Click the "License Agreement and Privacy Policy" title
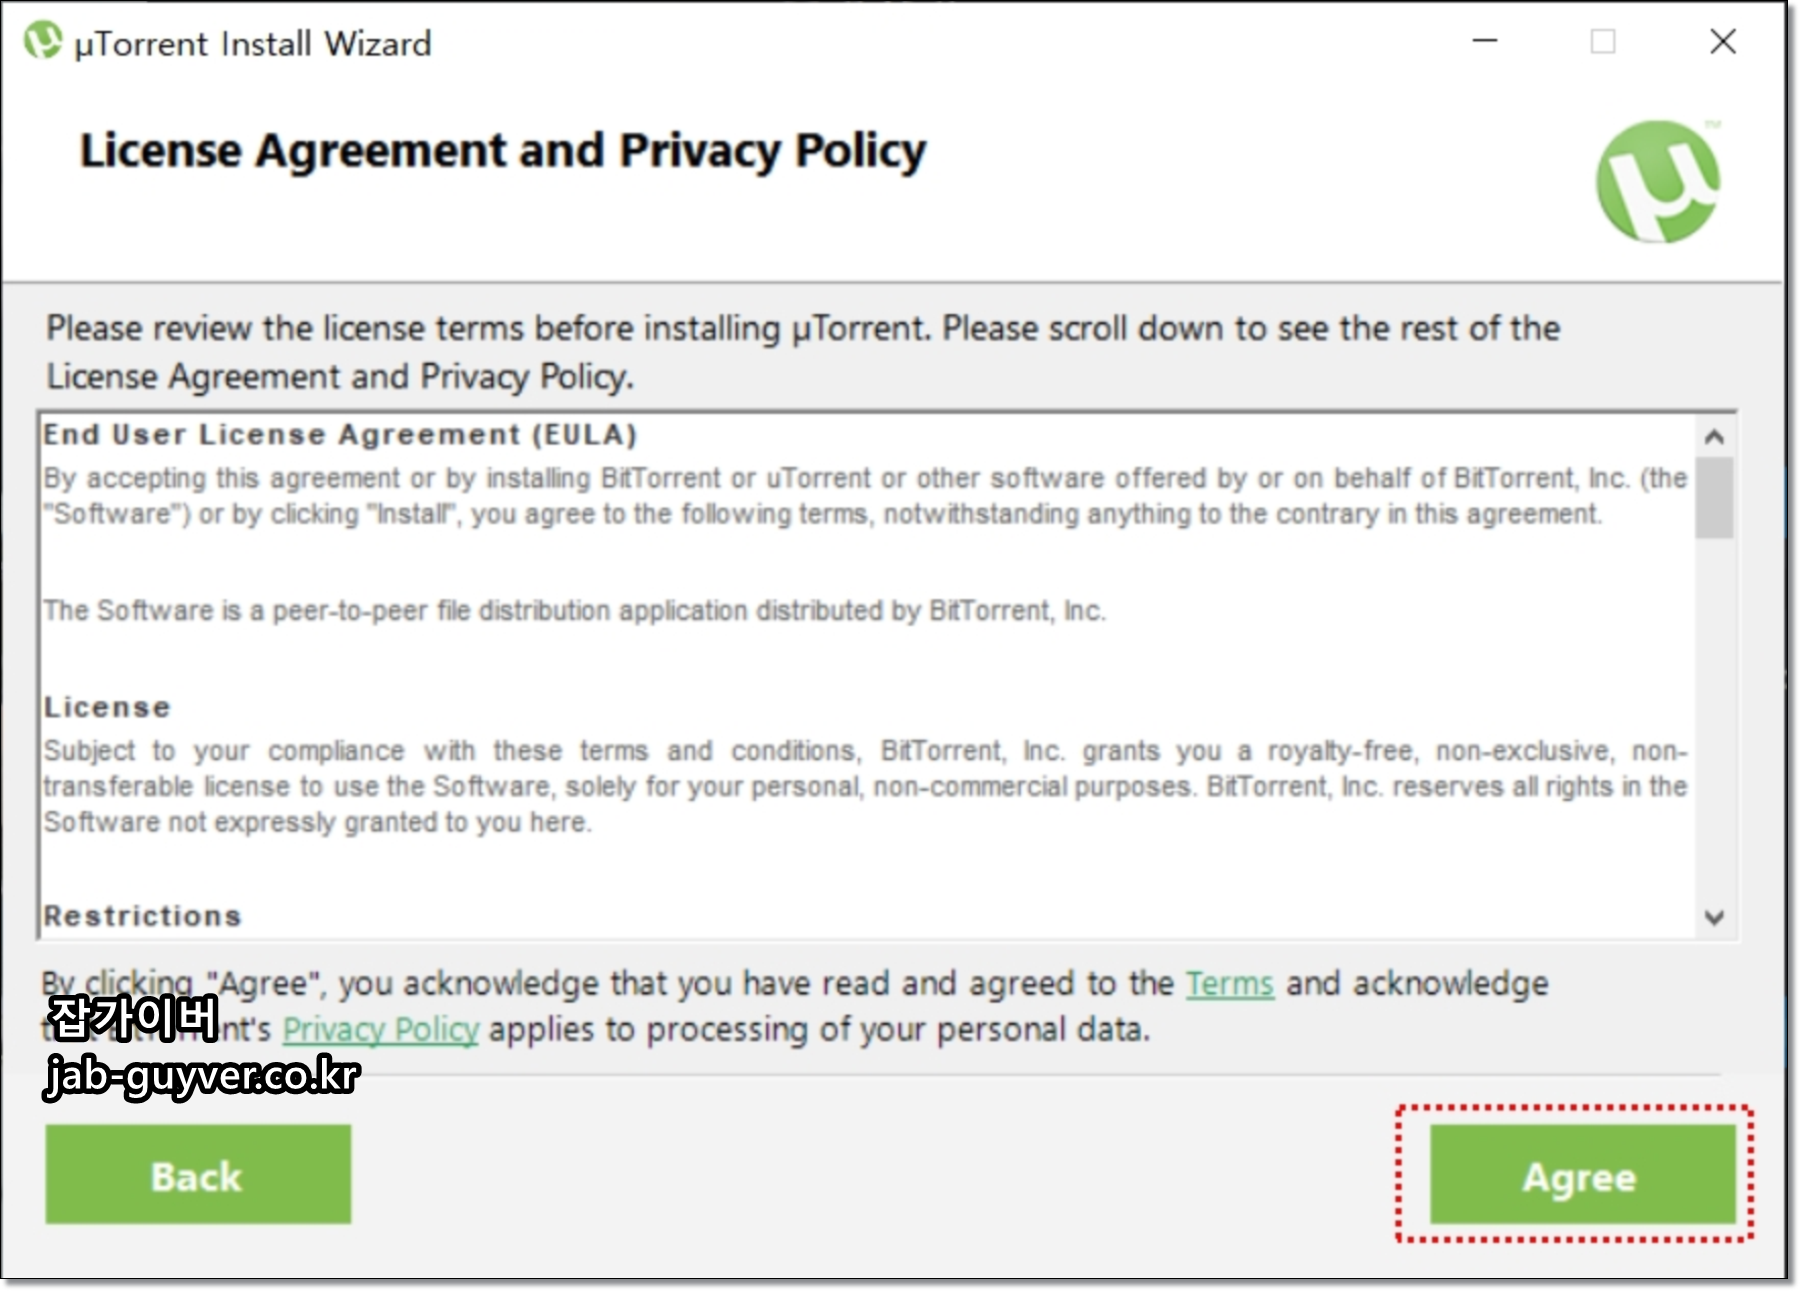The width and height of the screenshot is (1800, 1291). (503, 152)
